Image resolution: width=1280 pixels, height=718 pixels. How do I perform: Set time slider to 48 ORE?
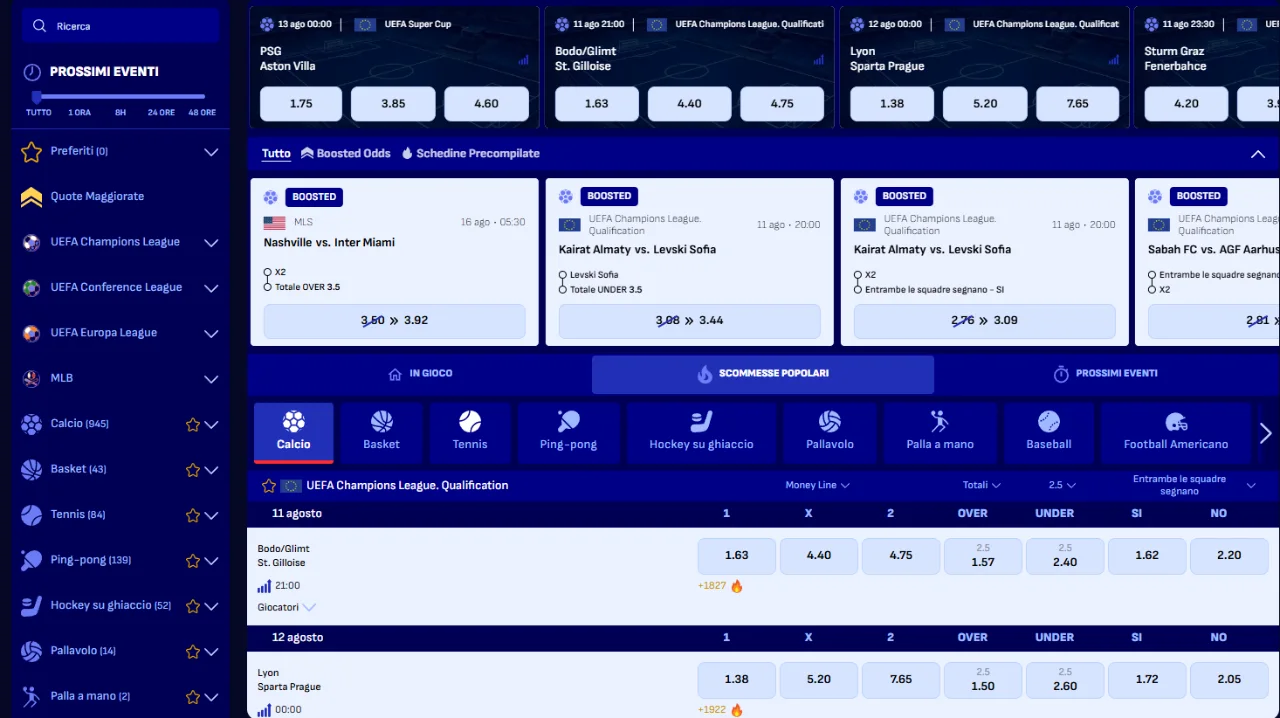coord(202,113)
